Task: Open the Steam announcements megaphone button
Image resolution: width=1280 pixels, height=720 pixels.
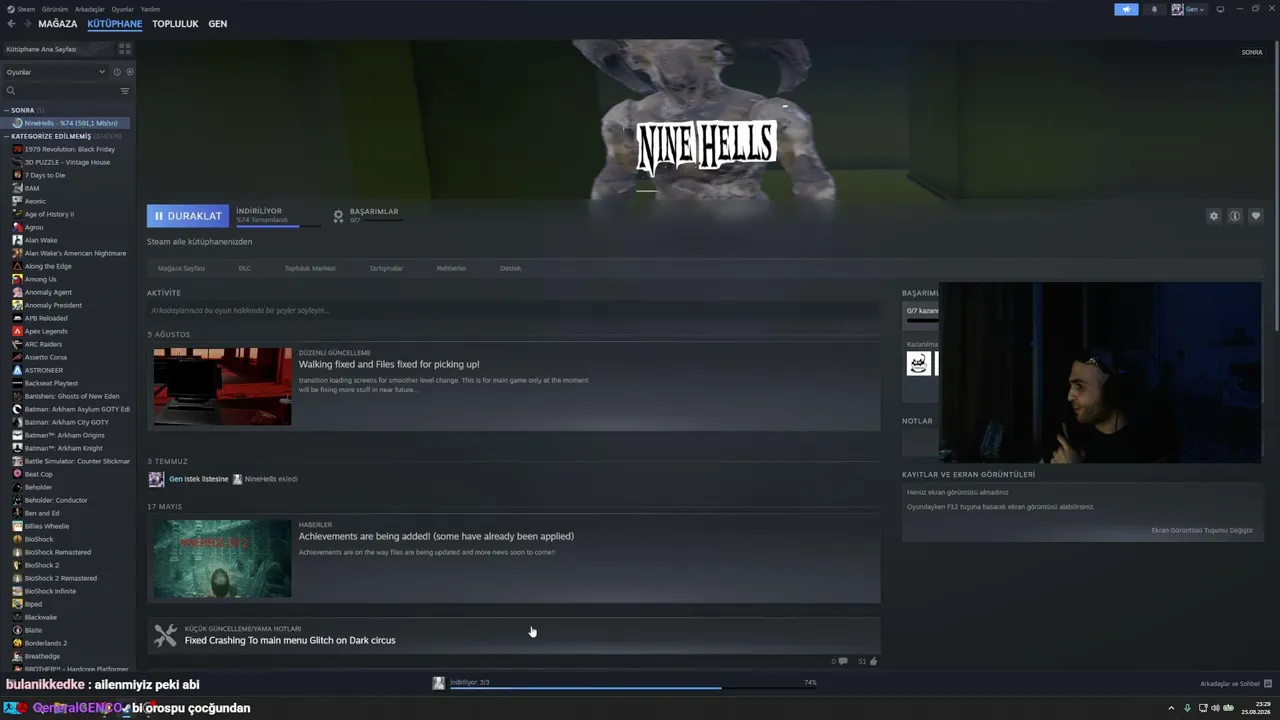Action: tap(1126, 9)
